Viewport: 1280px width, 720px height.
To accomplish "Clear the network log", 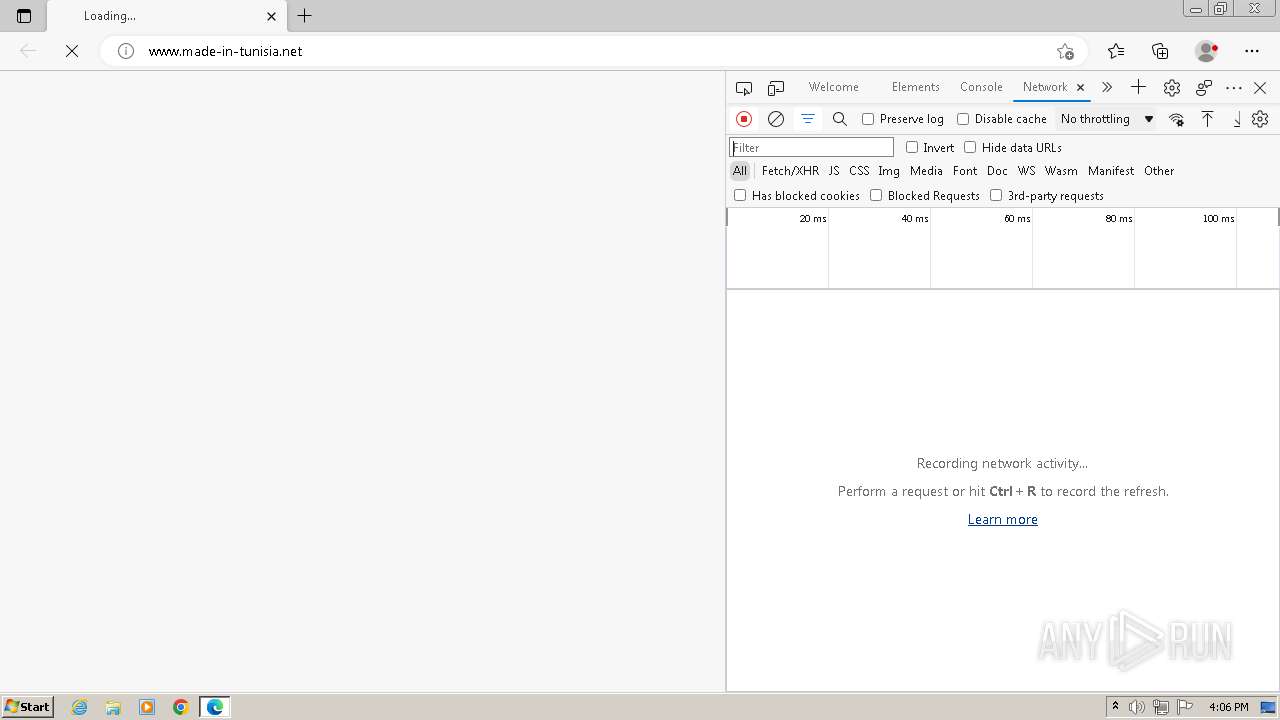I will tap(776, 119).
